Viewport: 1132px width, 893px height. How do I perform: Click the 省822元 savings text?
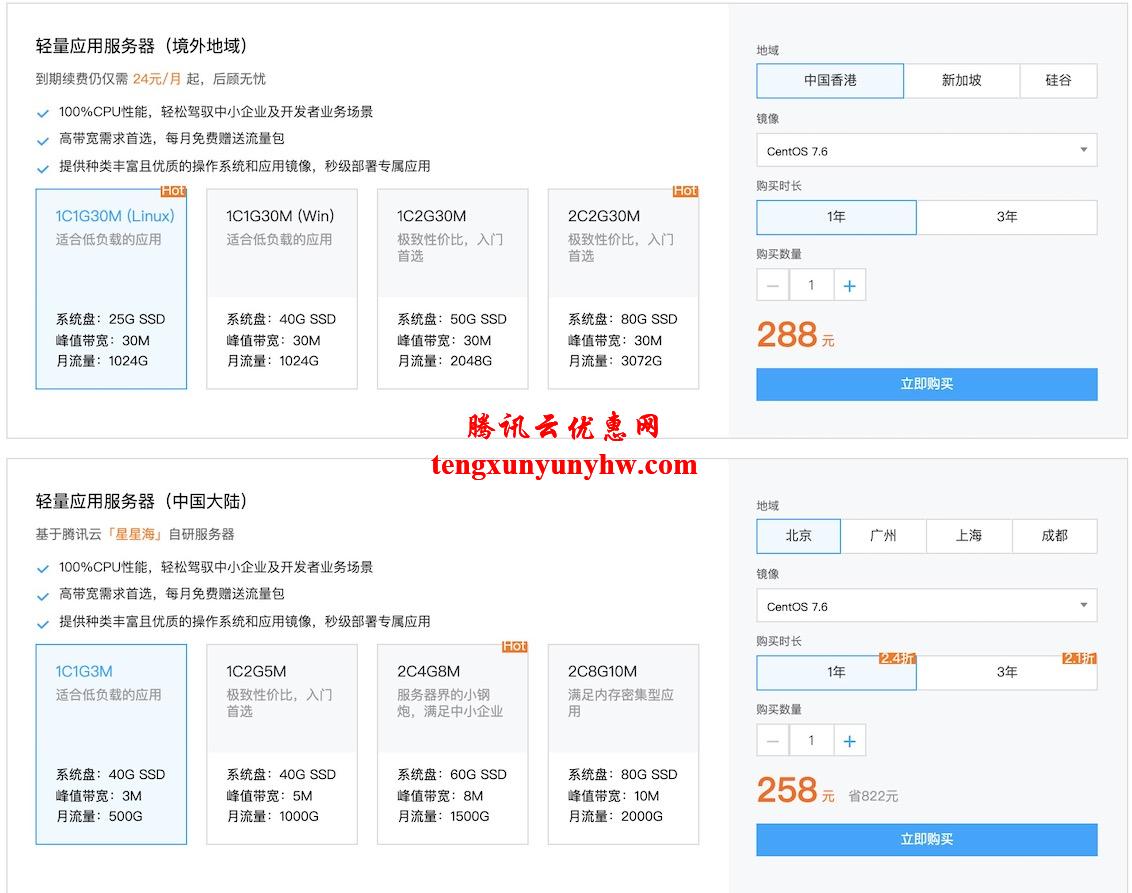[x=873, y=796]
